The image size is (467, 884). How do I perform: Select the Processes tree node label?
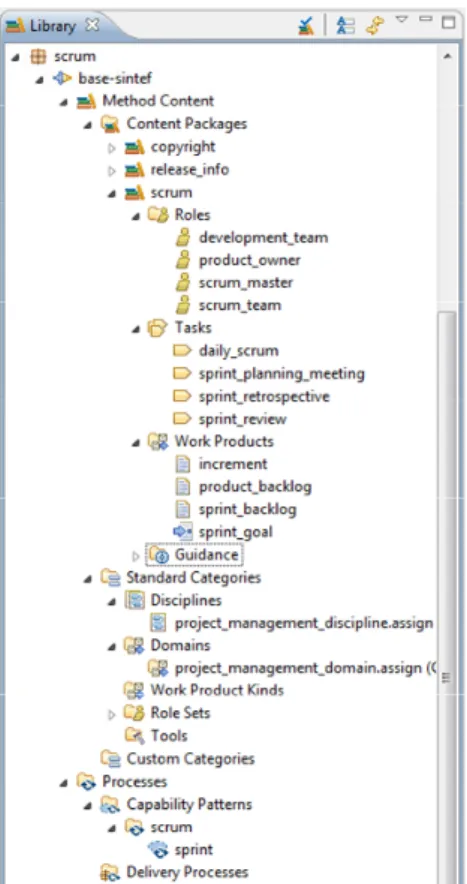coord(134,781)
